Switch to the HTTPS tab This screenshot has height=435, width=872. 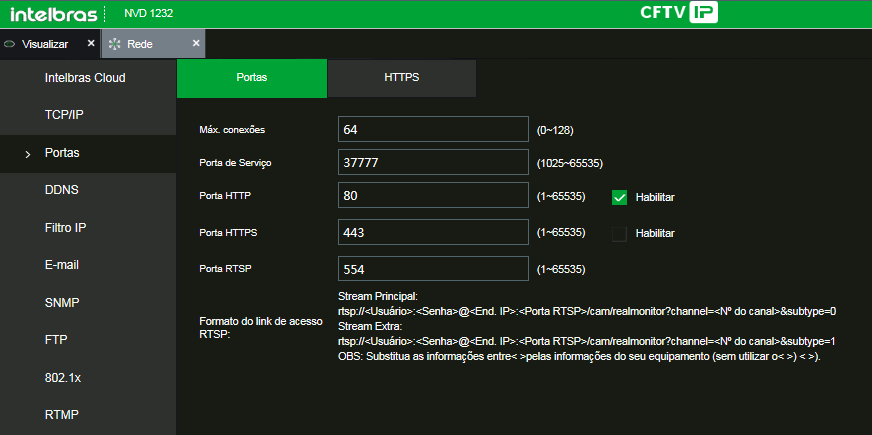click(x=401, y=78)
